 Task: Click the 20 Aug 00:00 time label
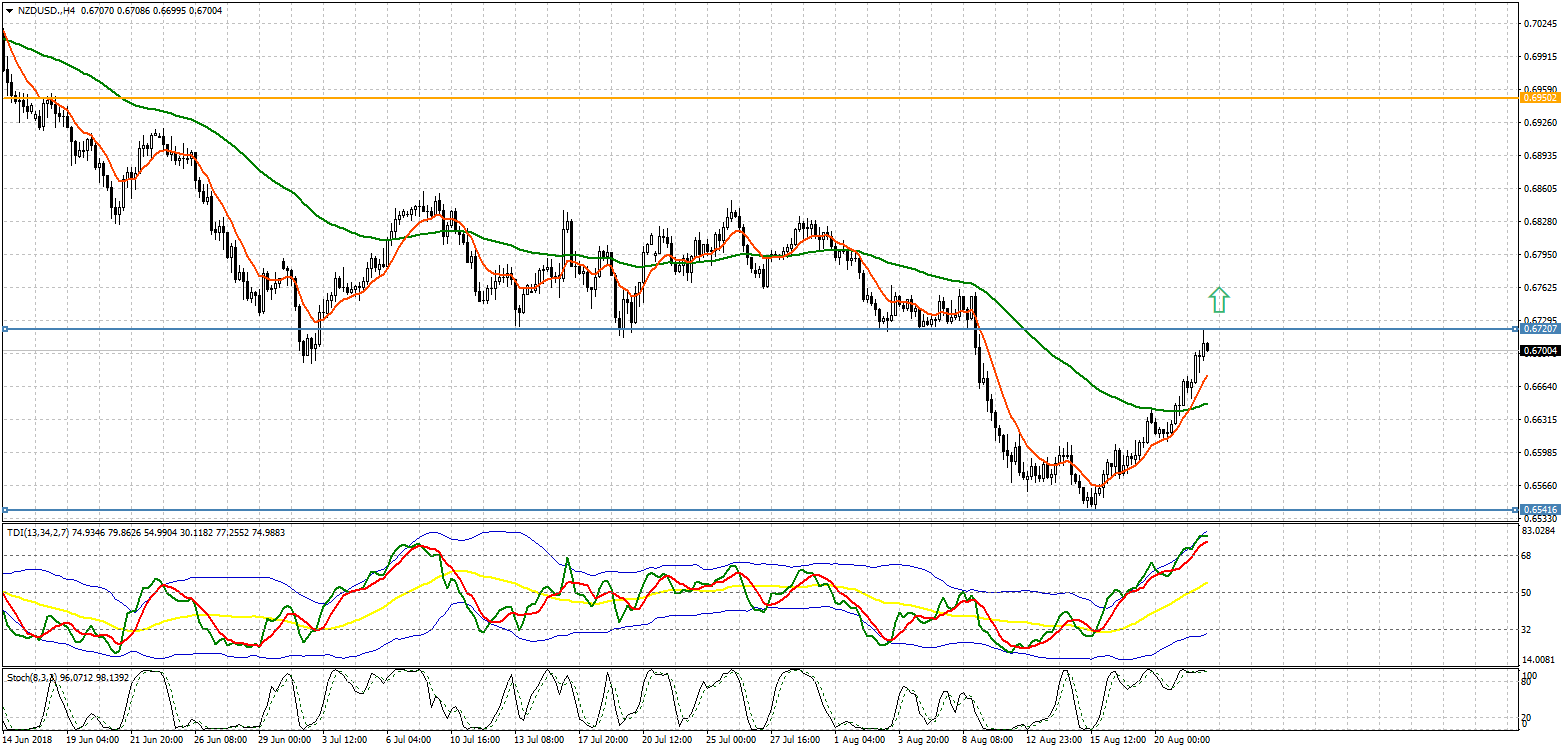pos(1182,741)
